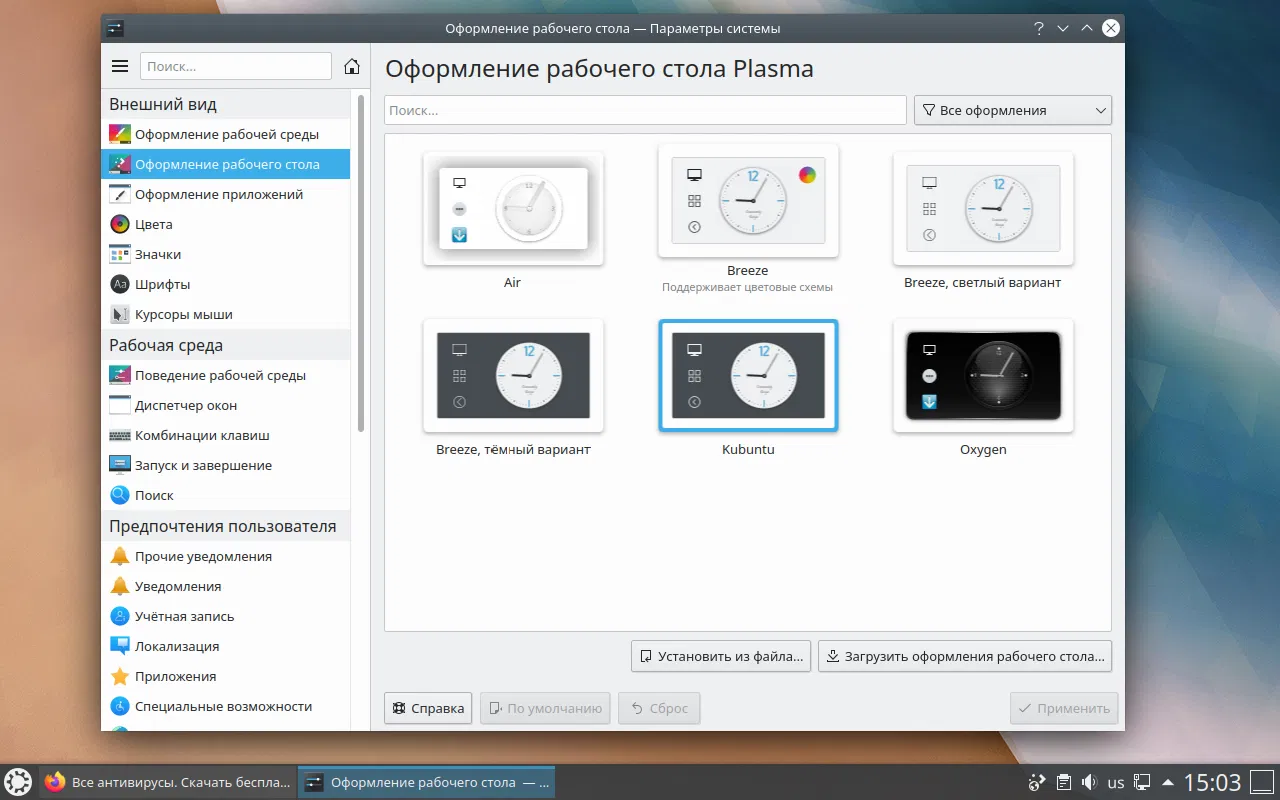1280x800 pixels.
Task: Click the По умолчанию button
Action: 545,708
